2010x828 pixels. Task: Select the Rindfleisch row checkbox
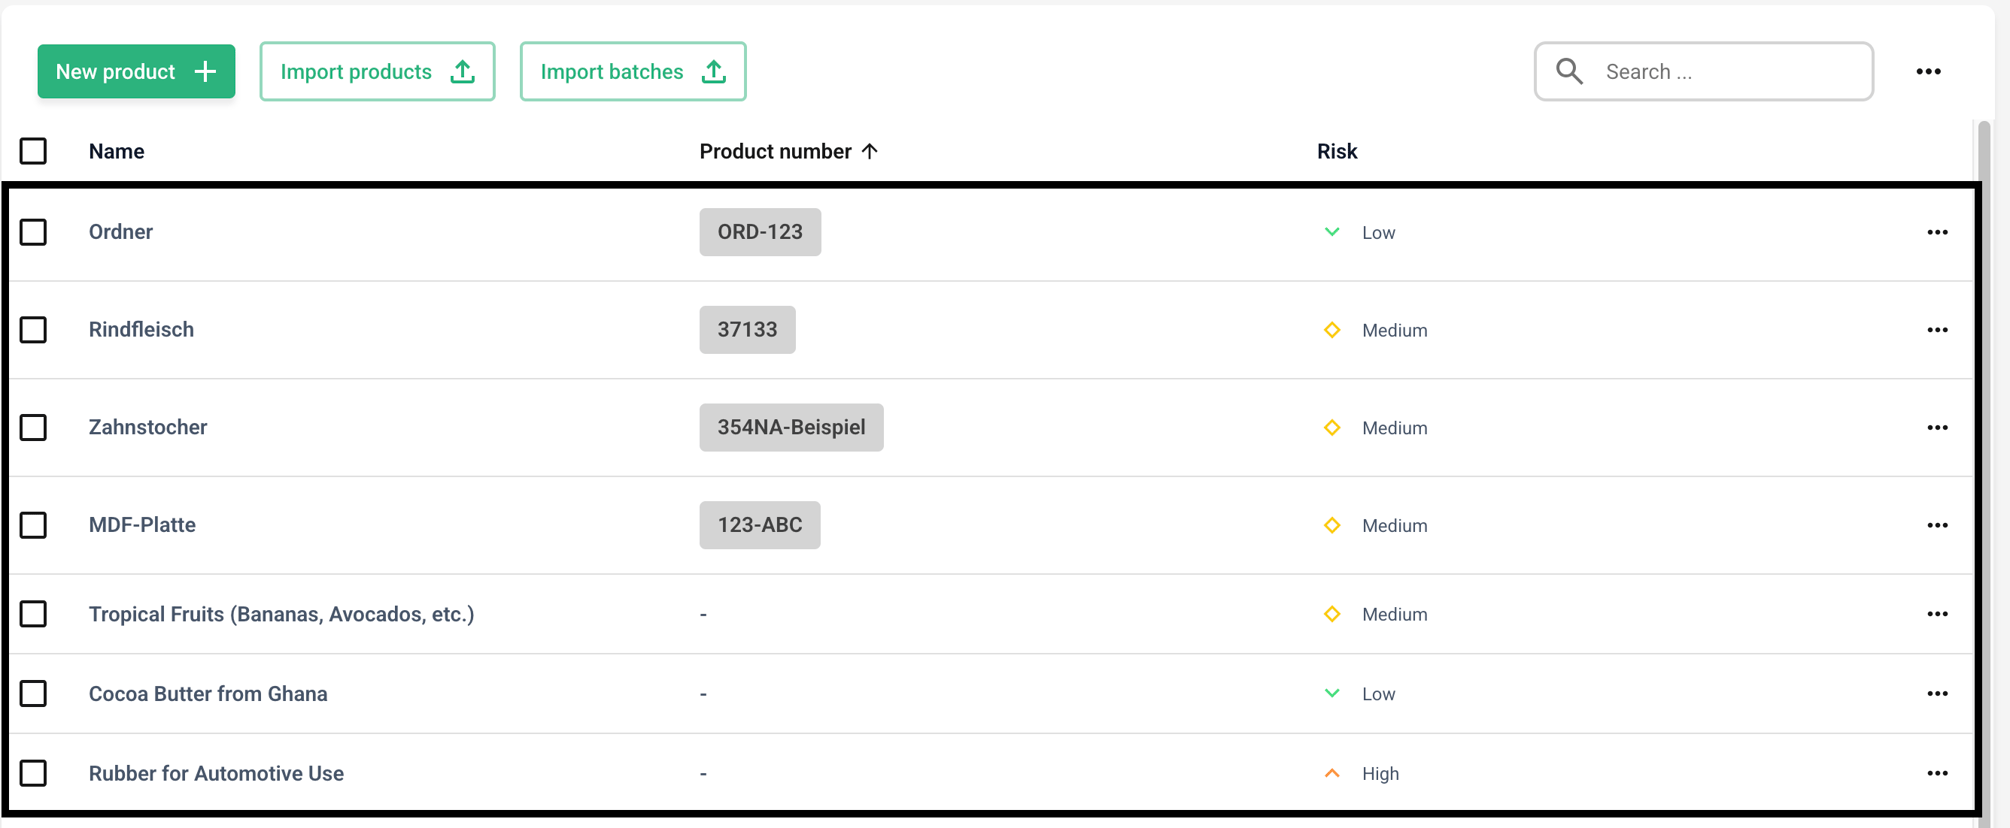(33, 330)
